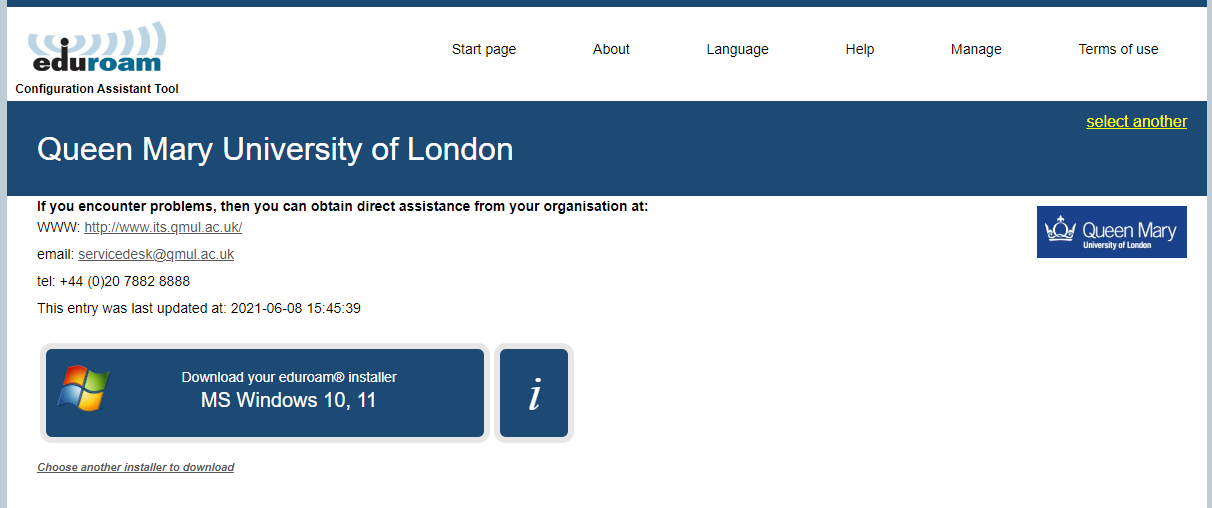Open the Language menu

[737, 49]
